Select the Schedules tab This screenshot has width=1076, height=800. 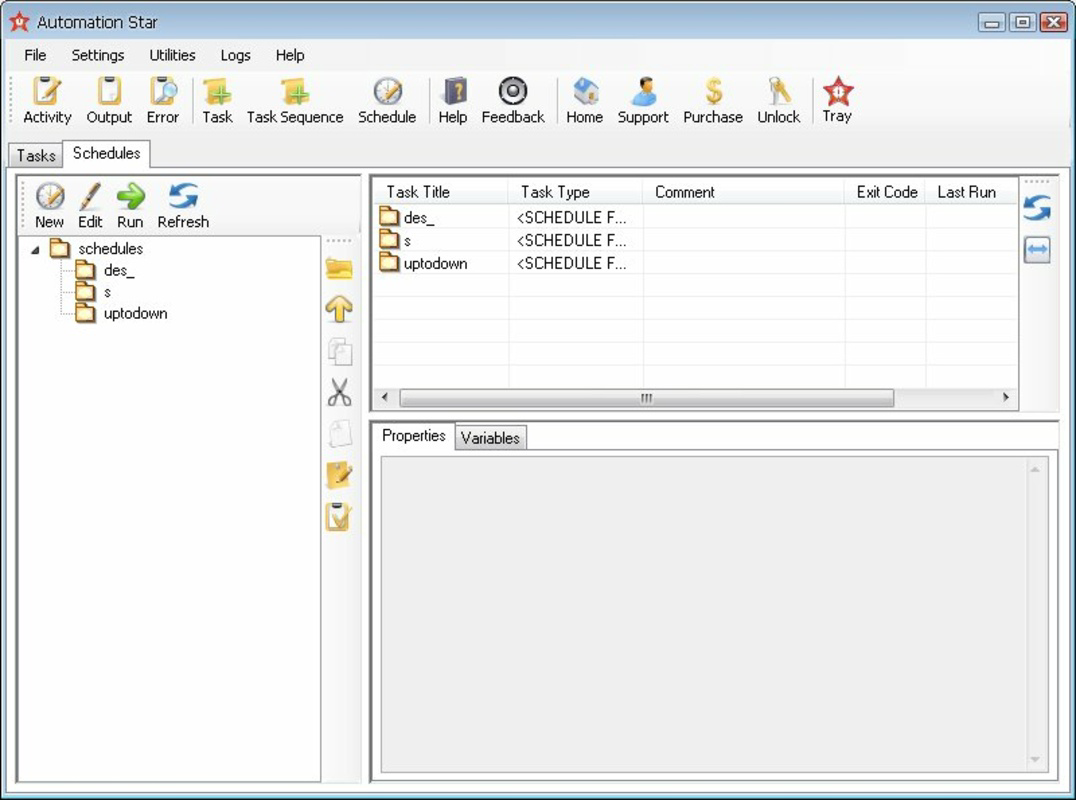[106, 153]
